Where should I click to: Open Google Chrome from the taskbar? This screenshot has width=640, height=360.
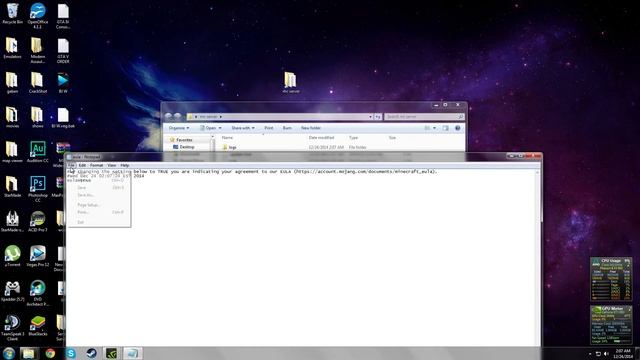(x=50, y=353)
